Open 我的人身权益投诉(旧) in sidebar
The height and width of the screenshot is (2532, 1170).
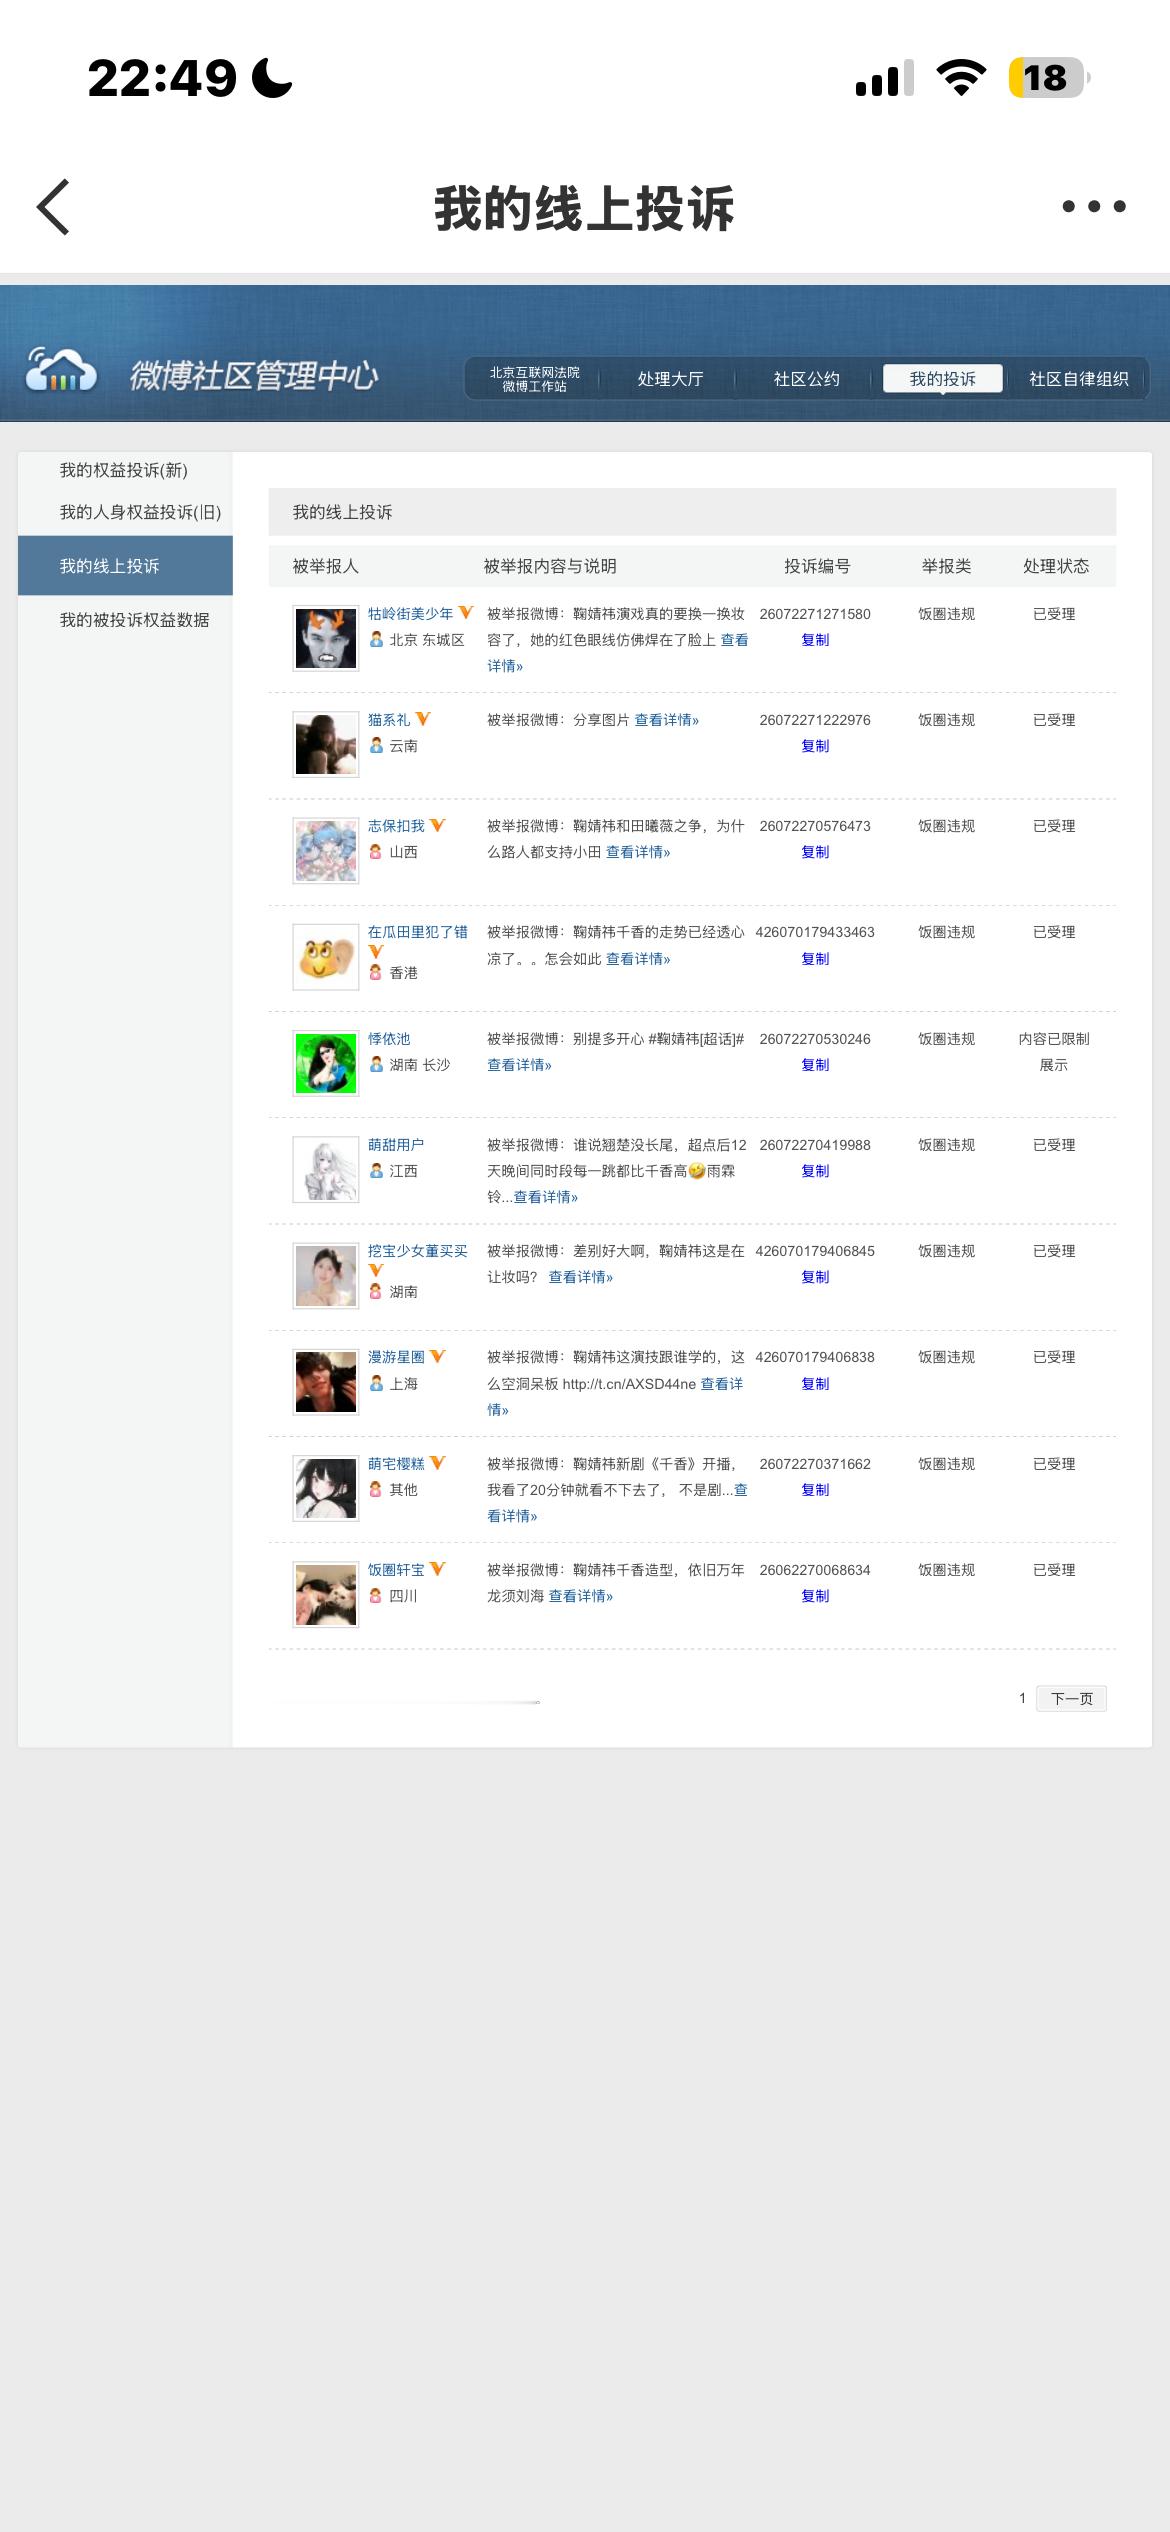(x=140, y=512)
